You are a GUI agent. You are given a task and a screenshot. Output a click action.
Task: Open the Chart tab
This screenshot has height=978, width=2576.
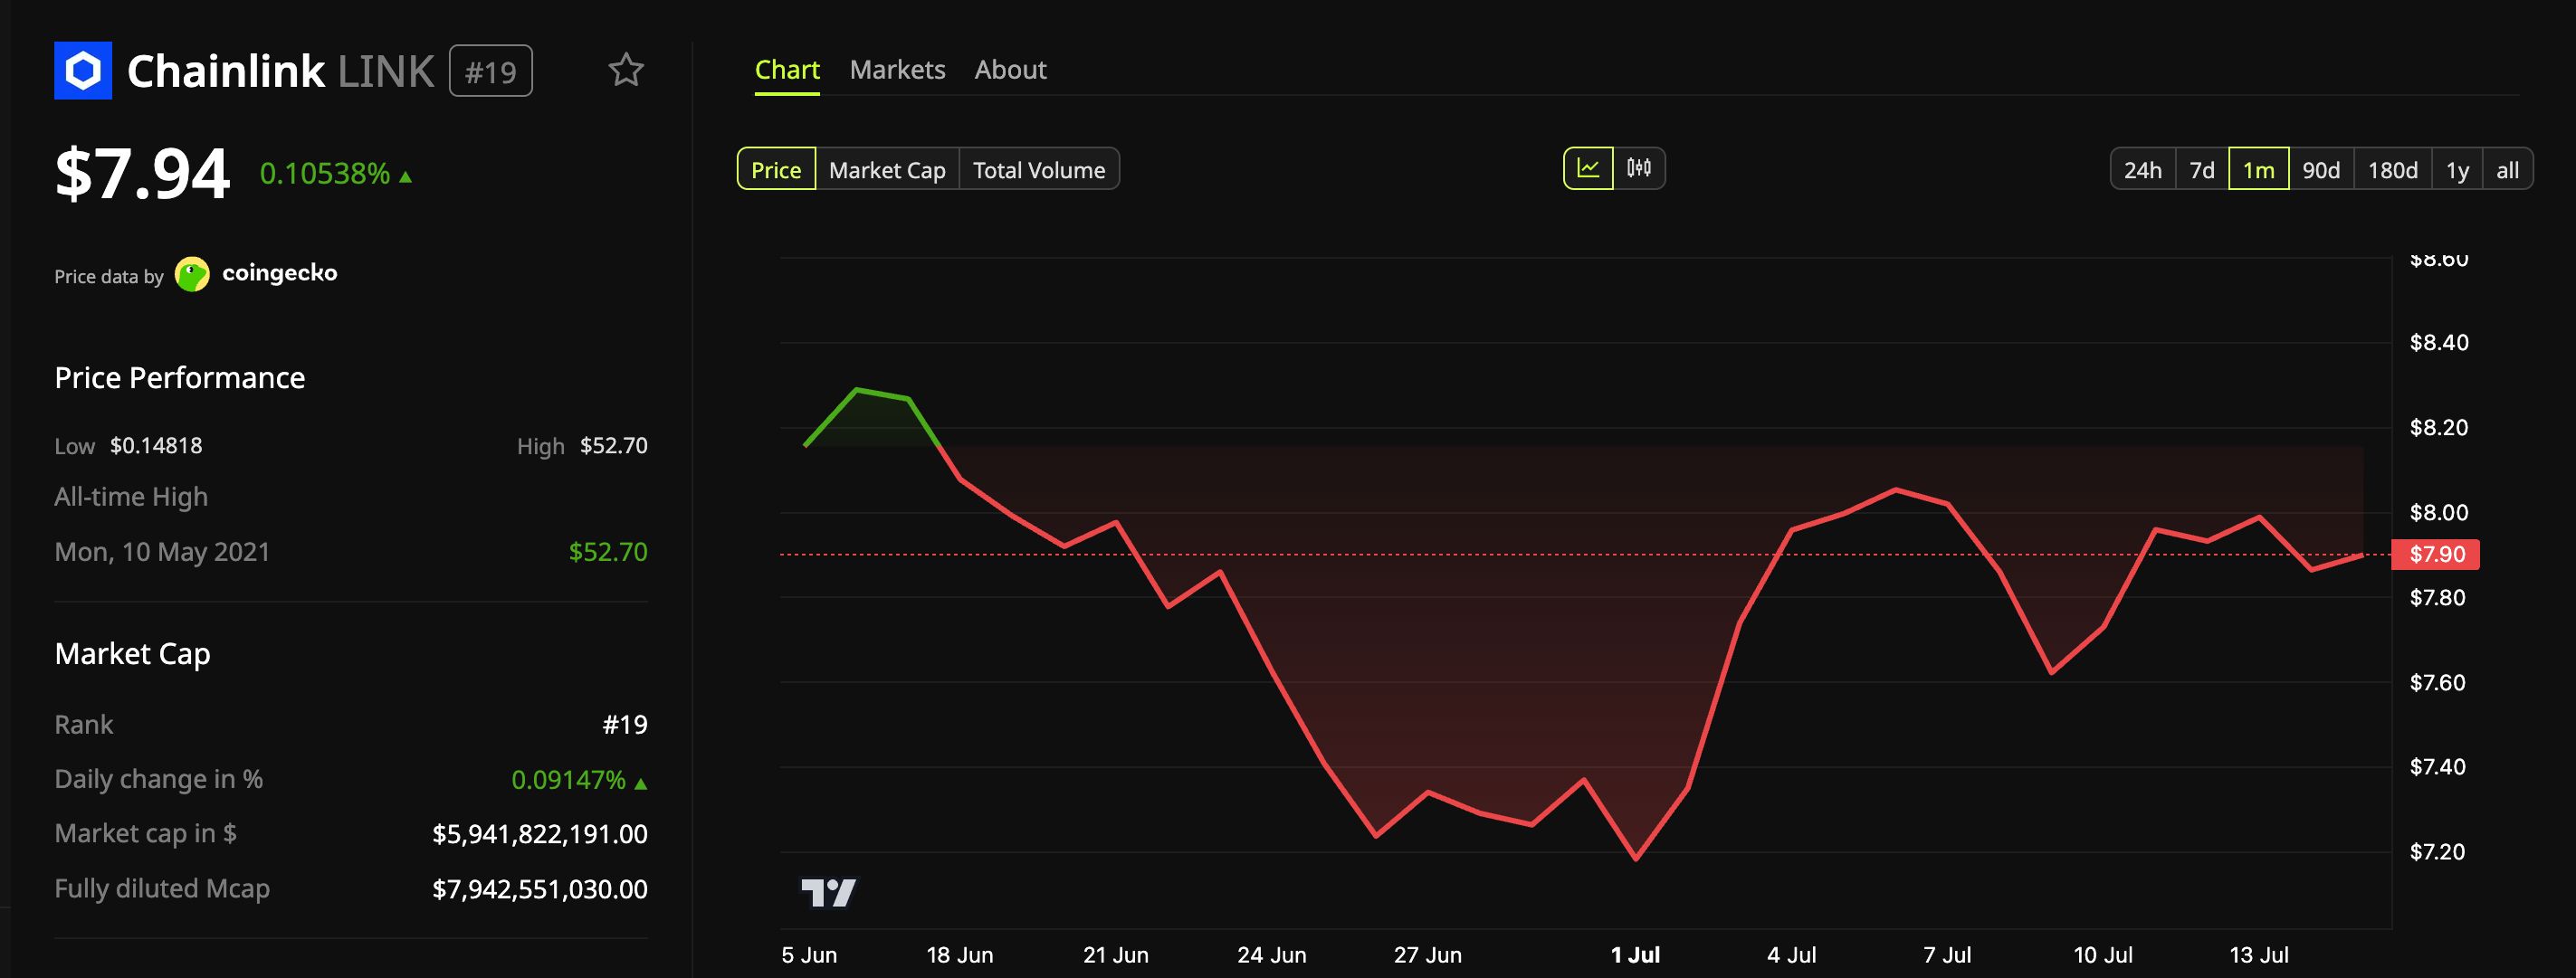tap(787, 70)
